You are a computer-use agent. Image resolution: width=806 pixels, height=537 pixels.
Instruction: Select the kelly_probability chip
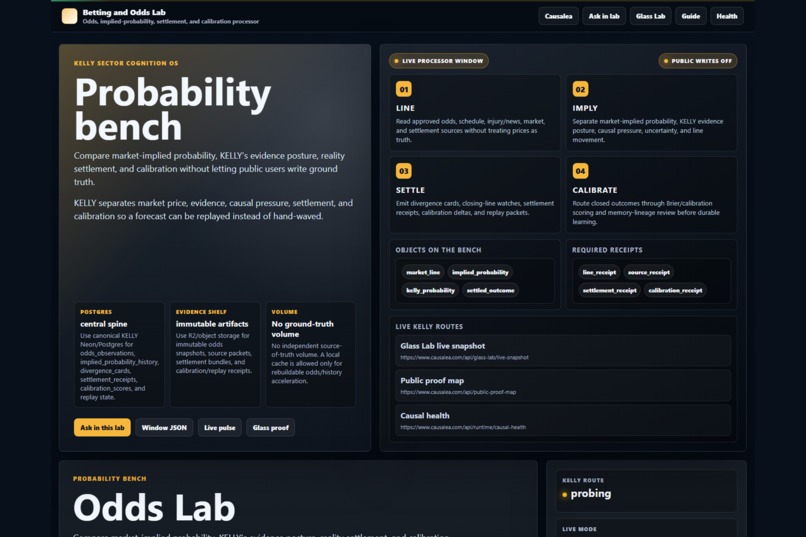click(x=430, y=290)
